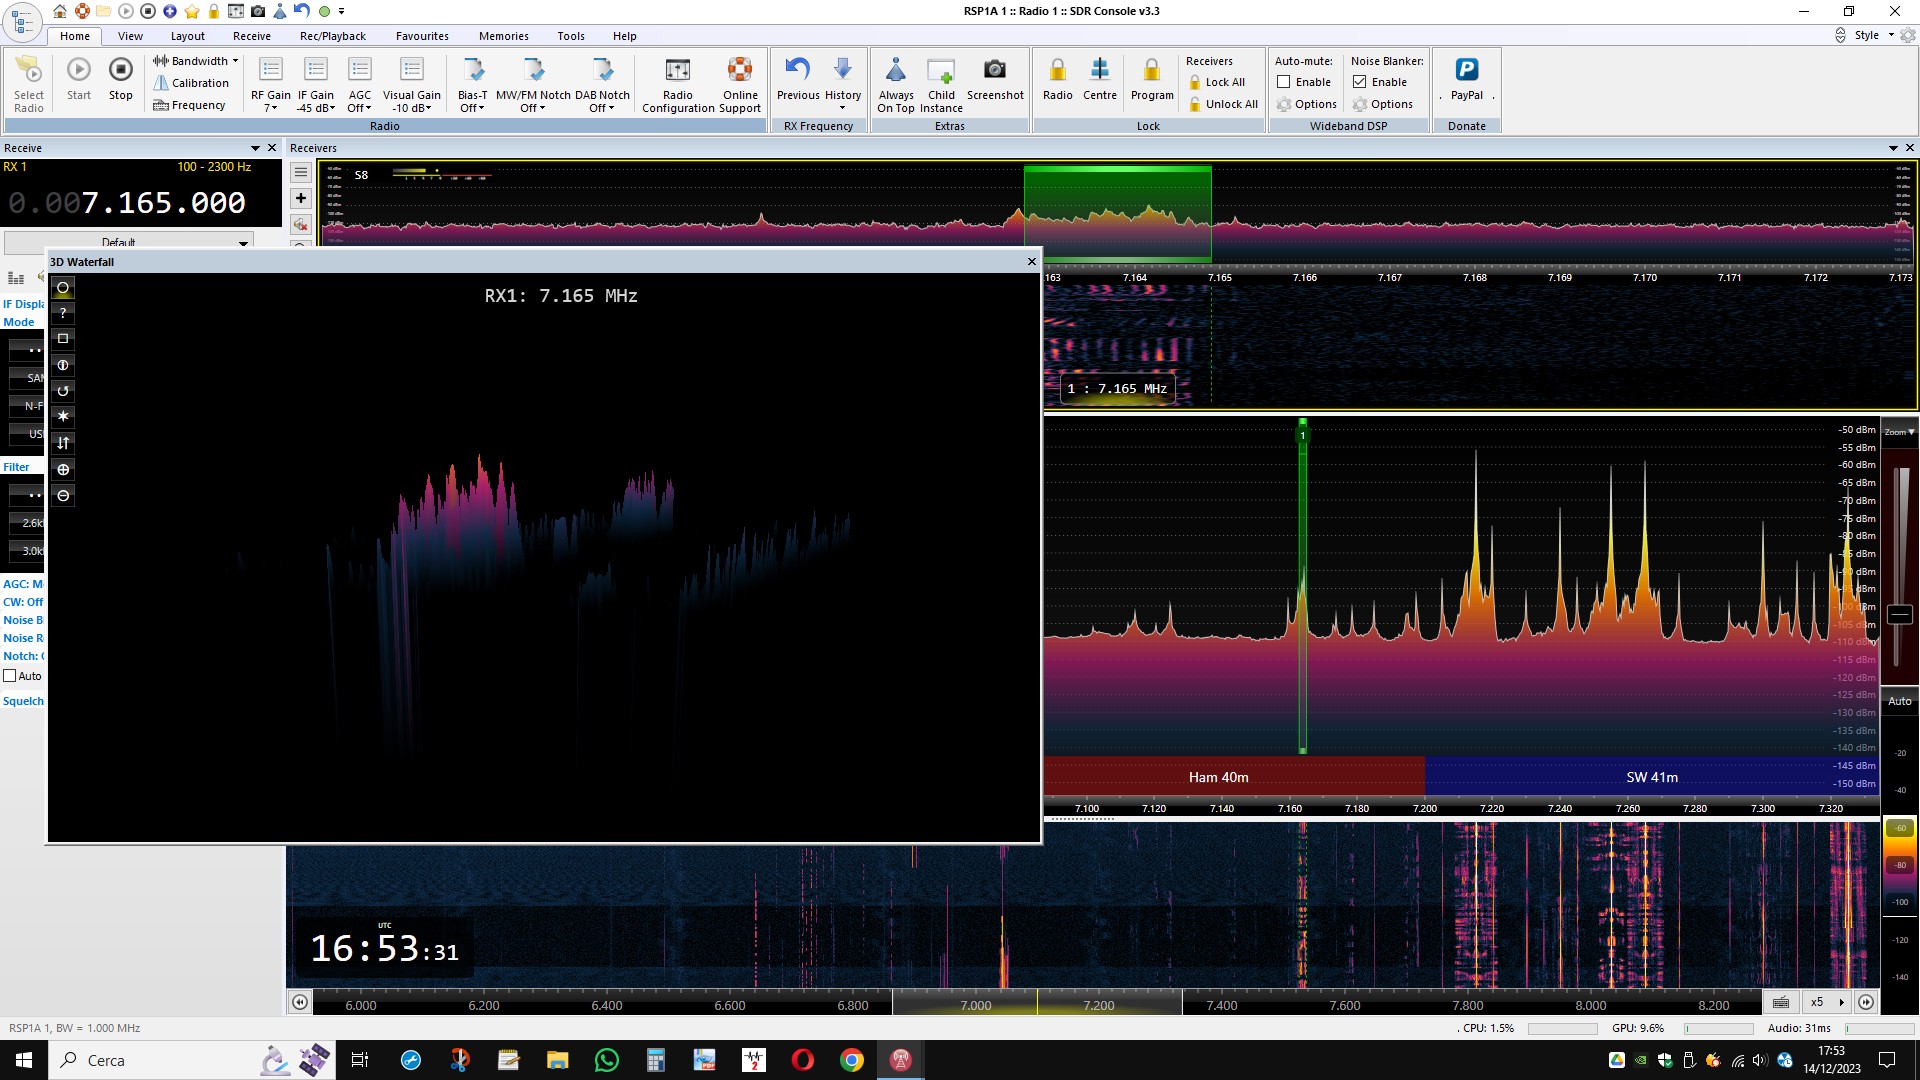Image resolution: width=1920 pixels, height=1080 pixels.
Task: Select the Always On Top icon
Action: pyautogui.click(x=895, y=70)
